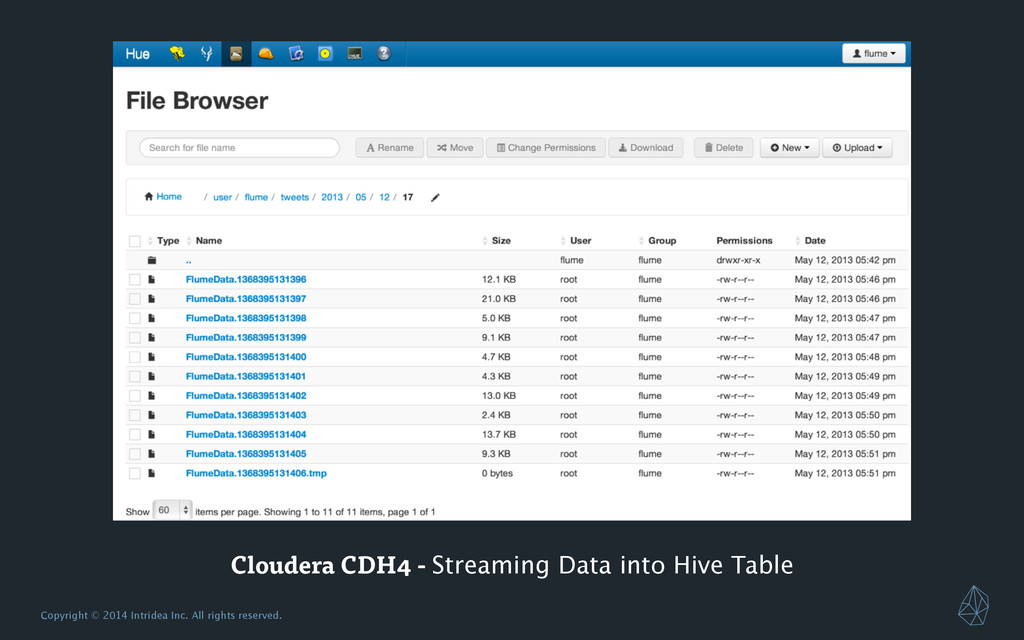Click file icon for FlumeData.1368395131397
Screen dimensions: 1024x640
(152, 298)
